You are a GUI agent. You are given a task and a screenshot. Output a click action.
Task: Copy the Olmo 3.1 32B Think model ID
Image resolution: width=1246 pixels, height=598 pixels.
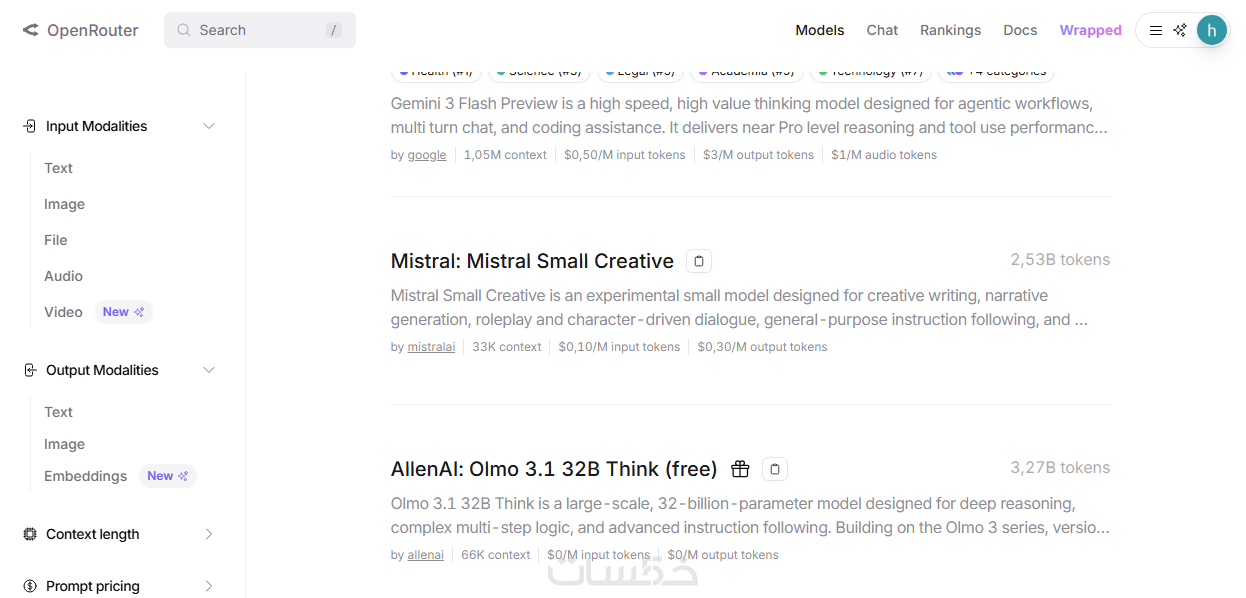point(775,469)
